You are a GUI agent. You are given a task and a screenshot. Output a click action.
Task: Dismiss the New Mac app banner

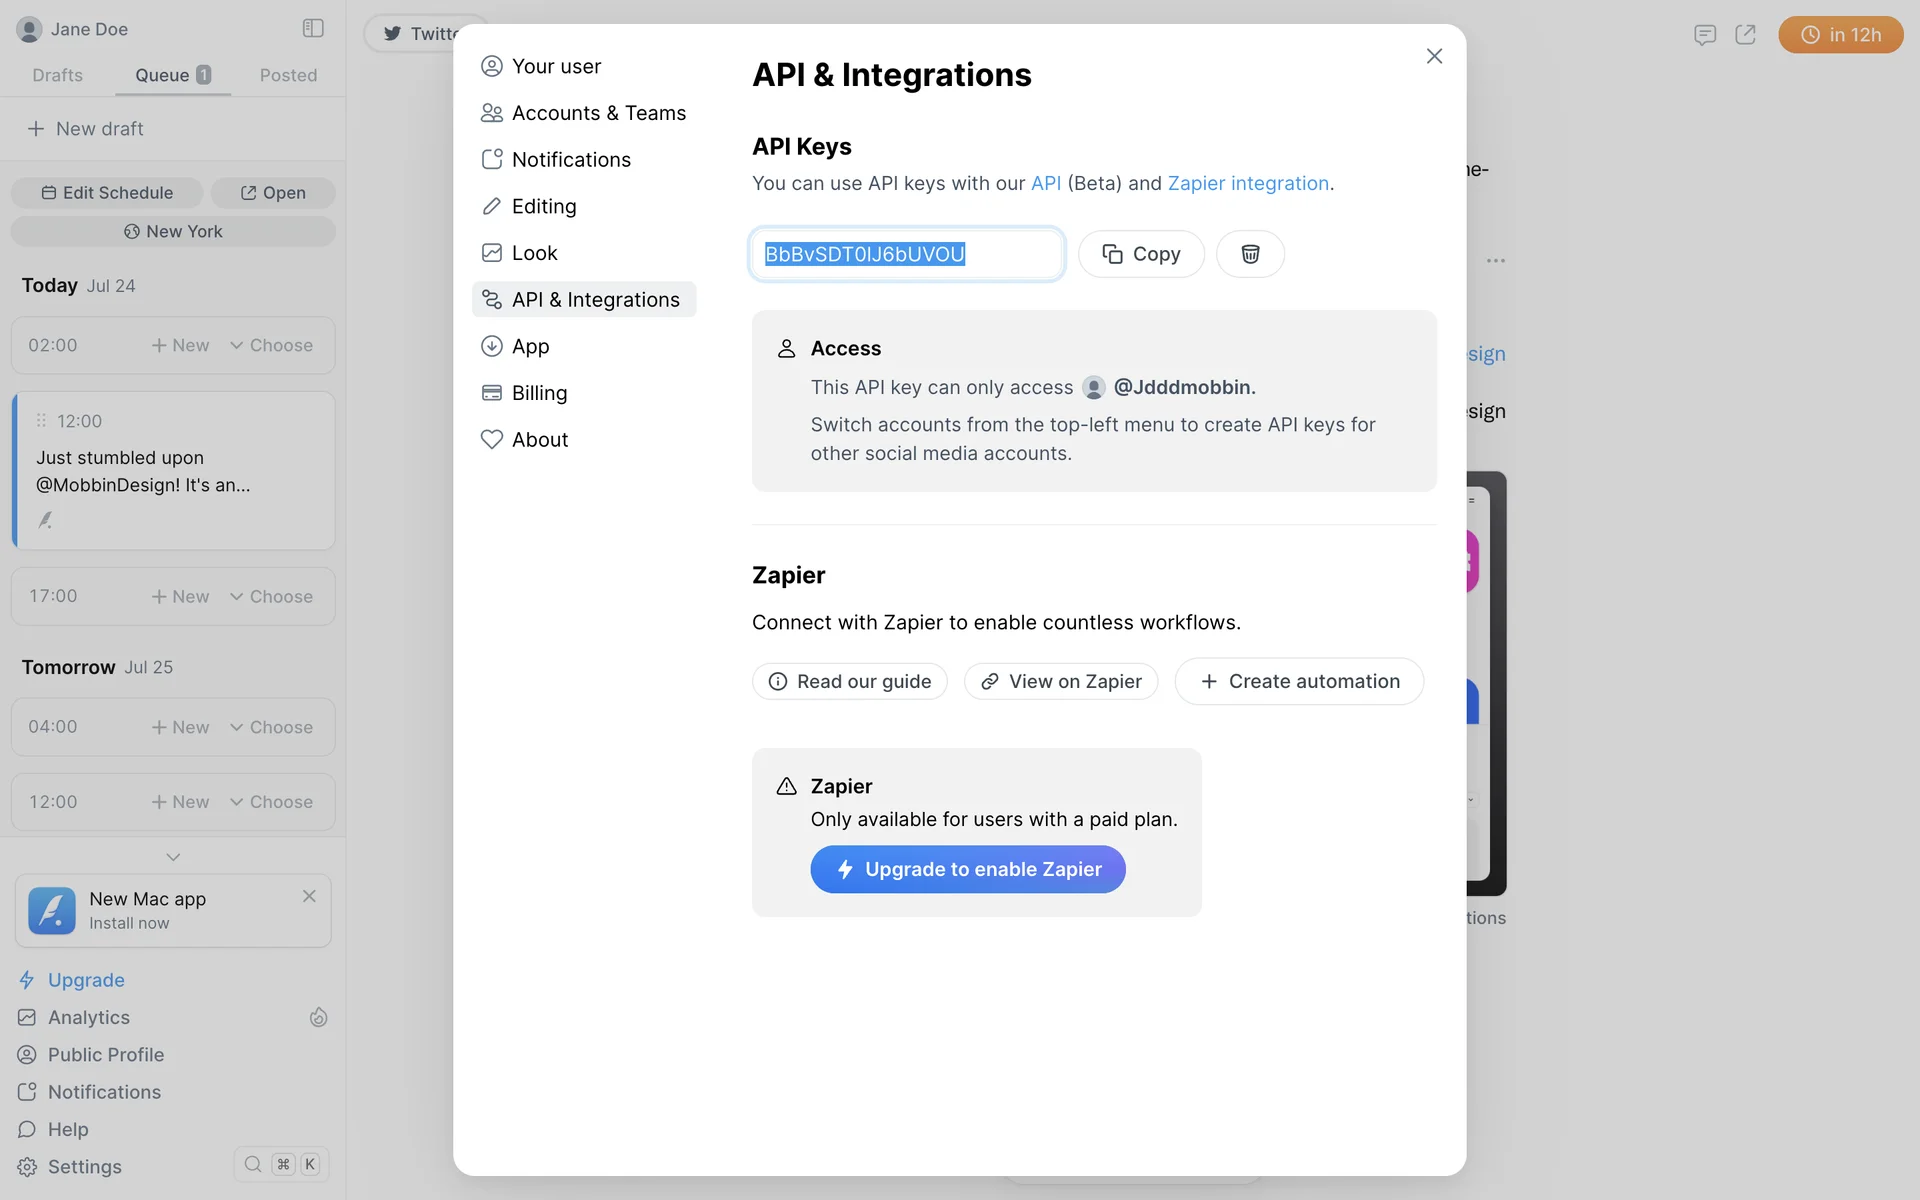coord(309,896)
